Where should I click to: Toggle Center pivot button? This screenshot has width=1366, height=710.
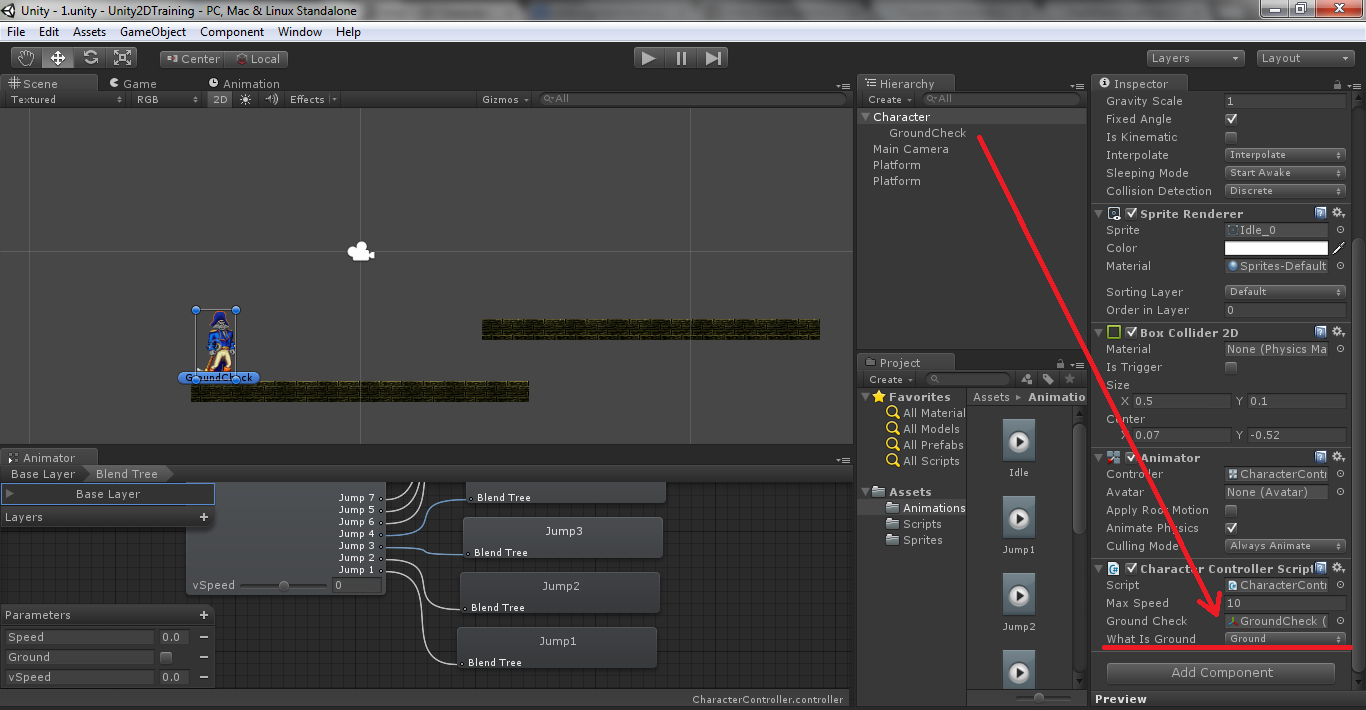(192, 59)
